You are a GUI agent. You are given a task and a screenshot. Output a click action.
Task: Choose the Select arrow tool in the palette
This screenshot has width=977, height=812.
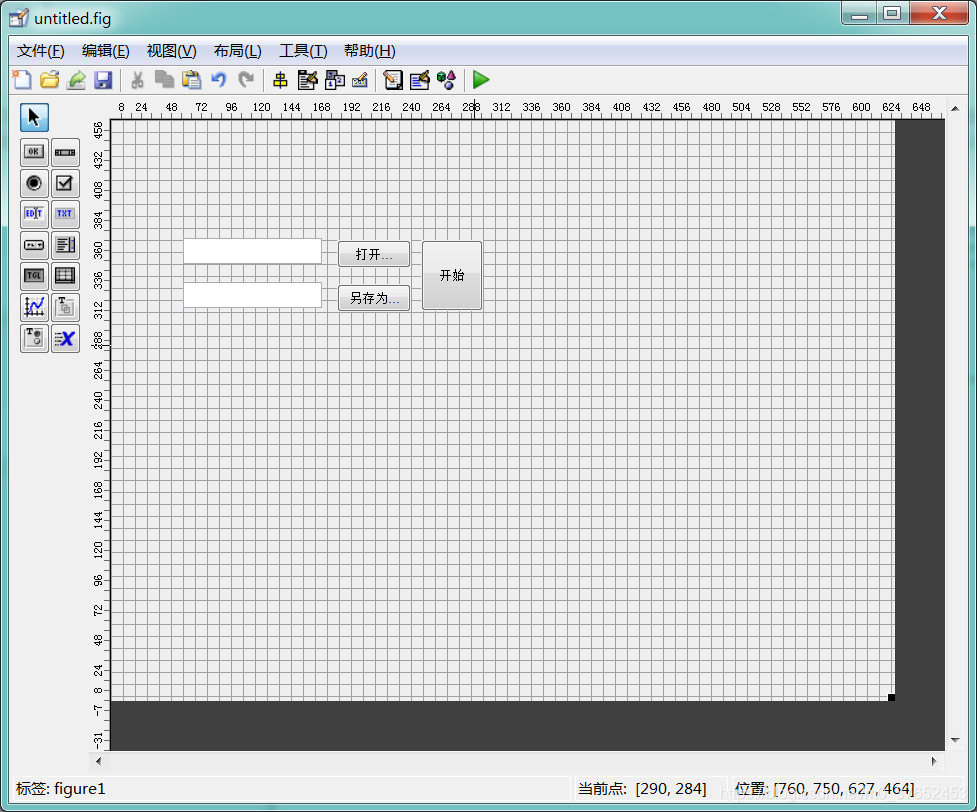click(34, 118)
